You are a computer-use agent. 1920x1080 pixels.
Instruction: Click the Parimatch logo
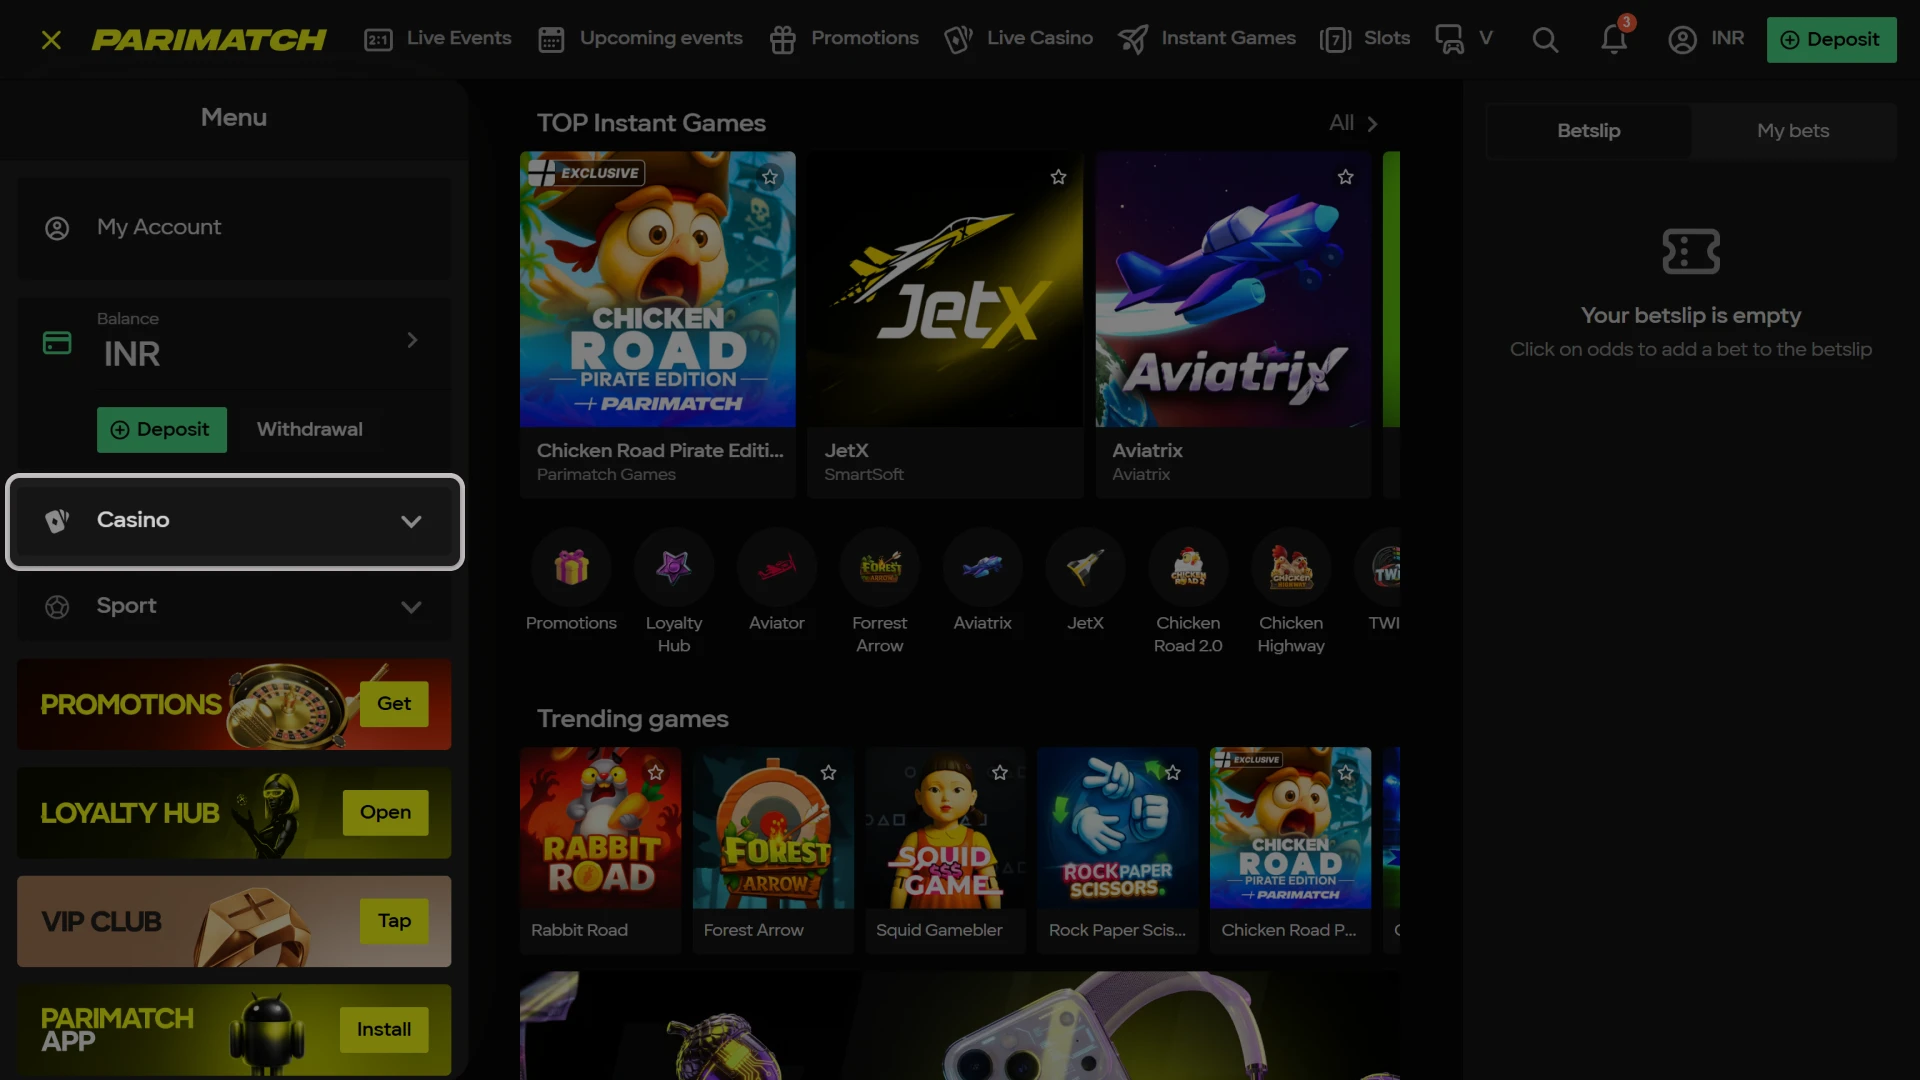pyautogui.click(x=209, y=40)
